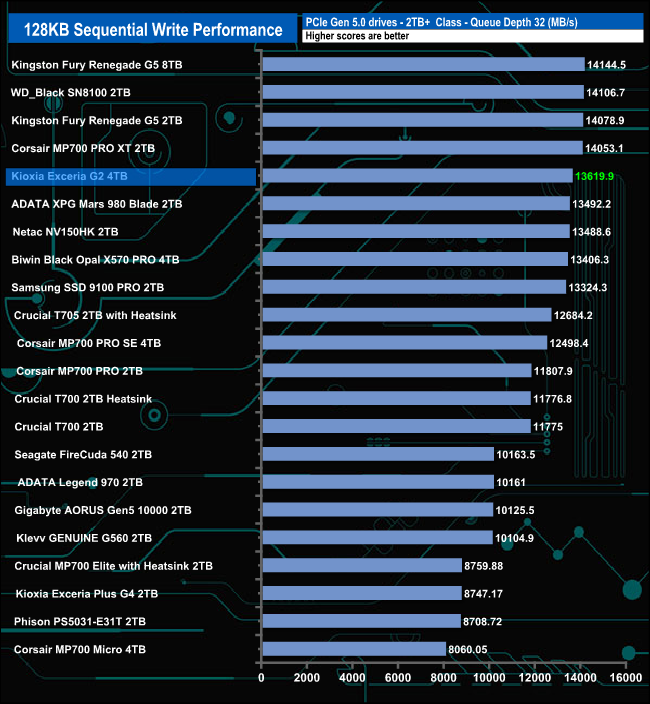Click the Corsair MP700 Micro 4TB bar
Image resolution: width=650 pixels, height=704 pixels.
pyautogui.click(x=354, y=649)
